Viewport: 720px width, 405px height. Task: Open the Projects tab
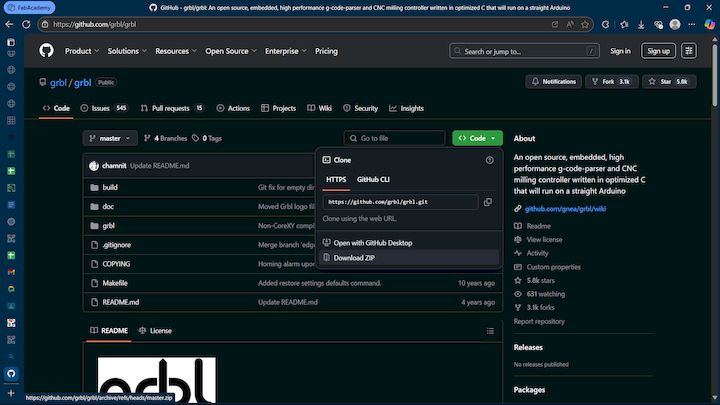278,108
